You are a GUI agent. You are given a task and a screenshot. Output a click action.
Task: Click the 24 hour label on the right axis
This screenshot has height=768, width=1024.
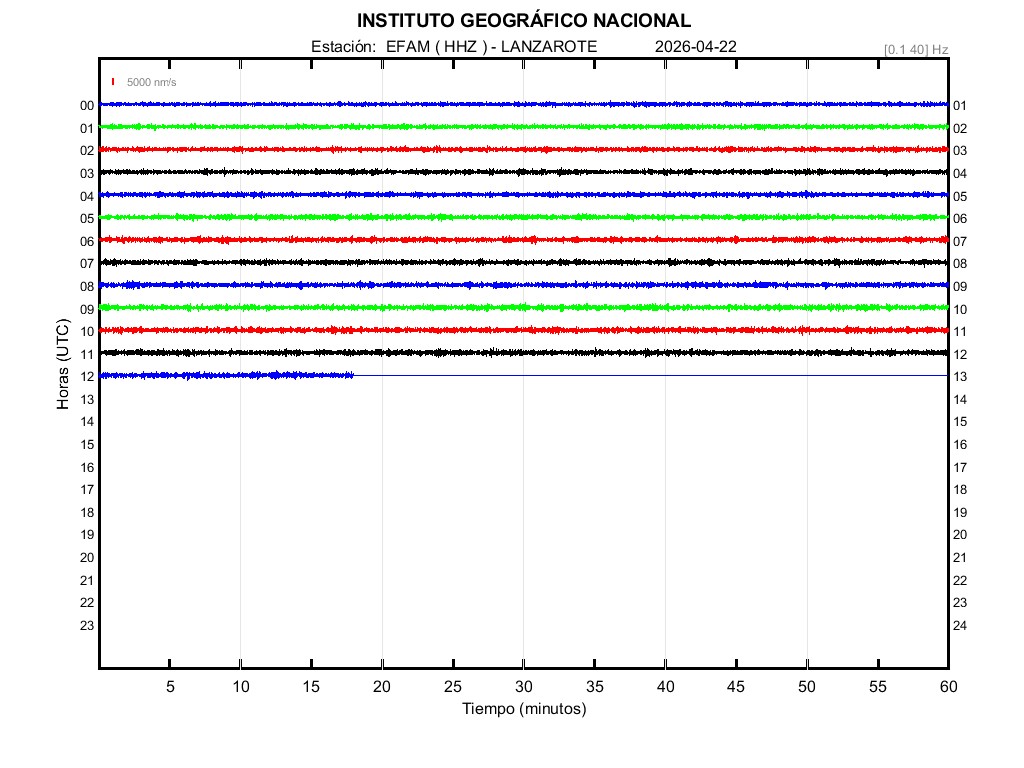click(x=959, y=626)
